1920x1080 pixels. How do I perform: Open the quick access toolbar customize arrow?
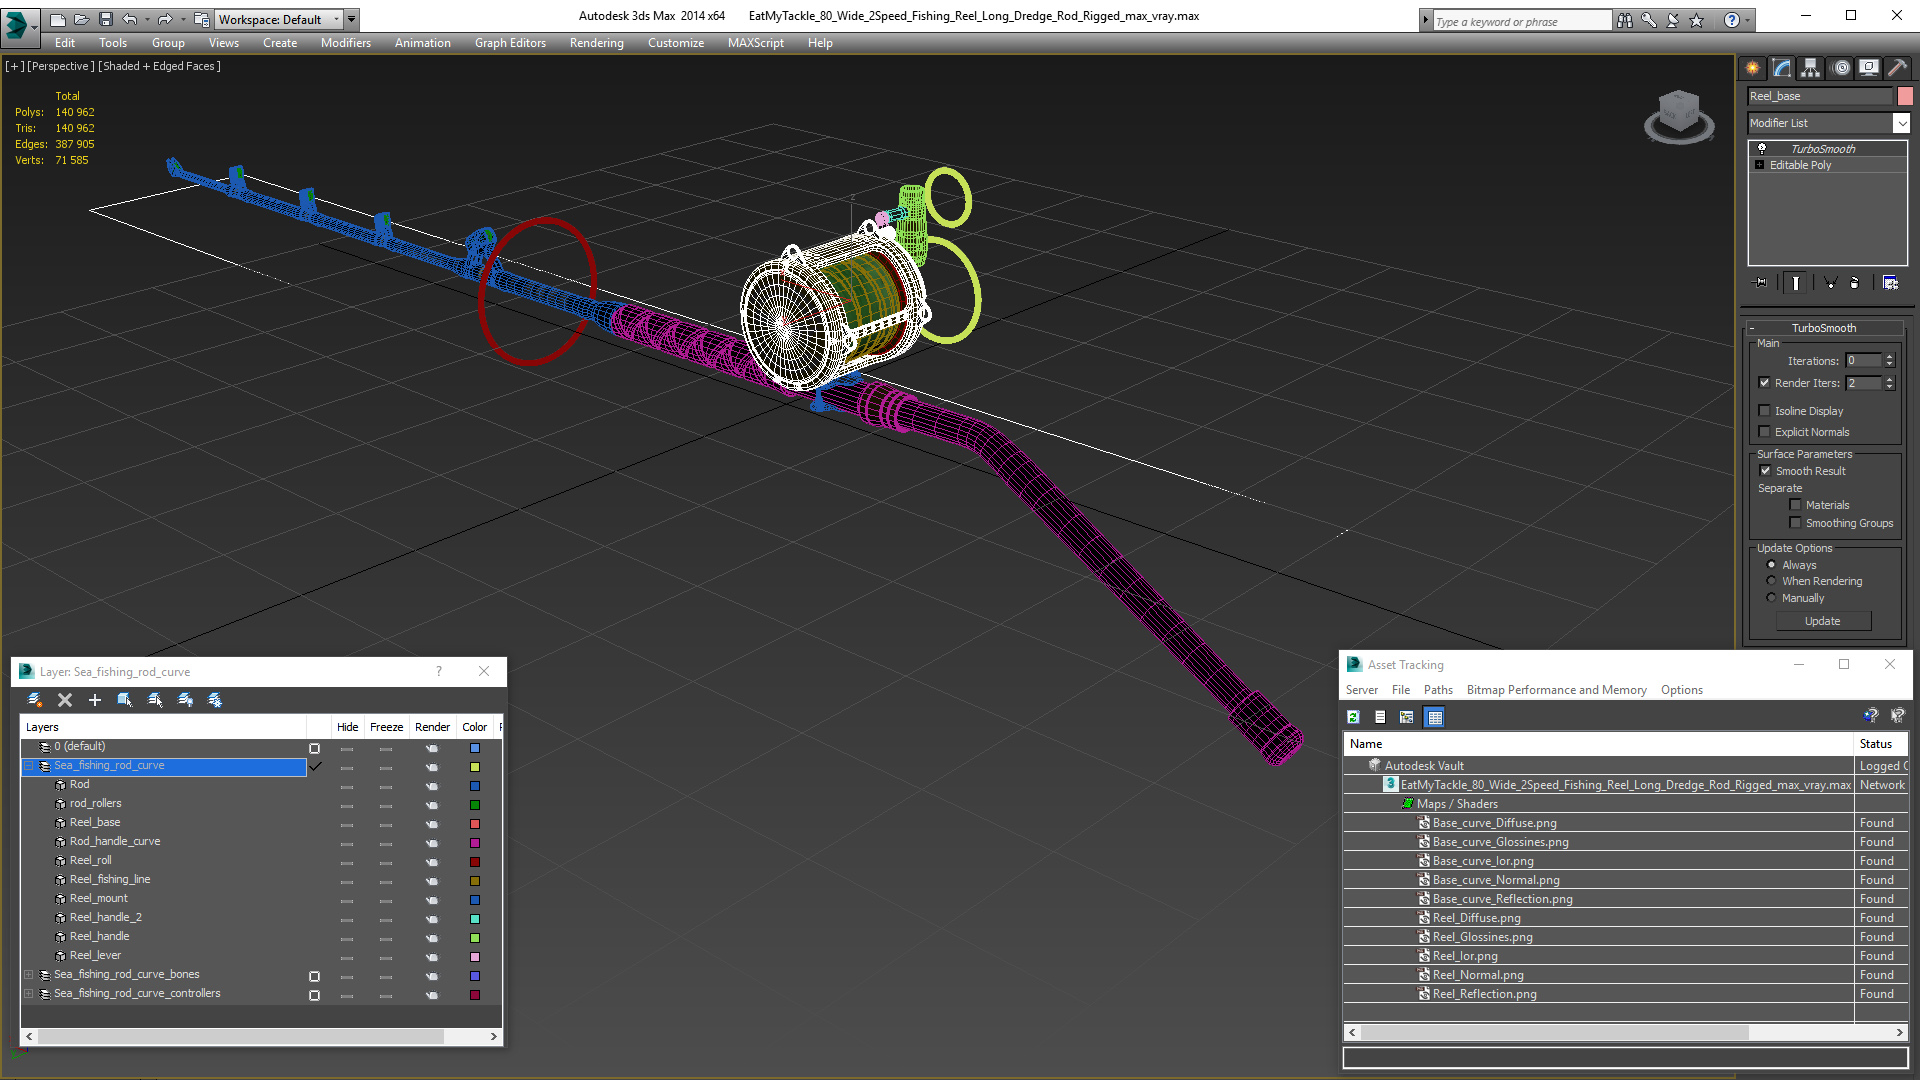(352, 19)
